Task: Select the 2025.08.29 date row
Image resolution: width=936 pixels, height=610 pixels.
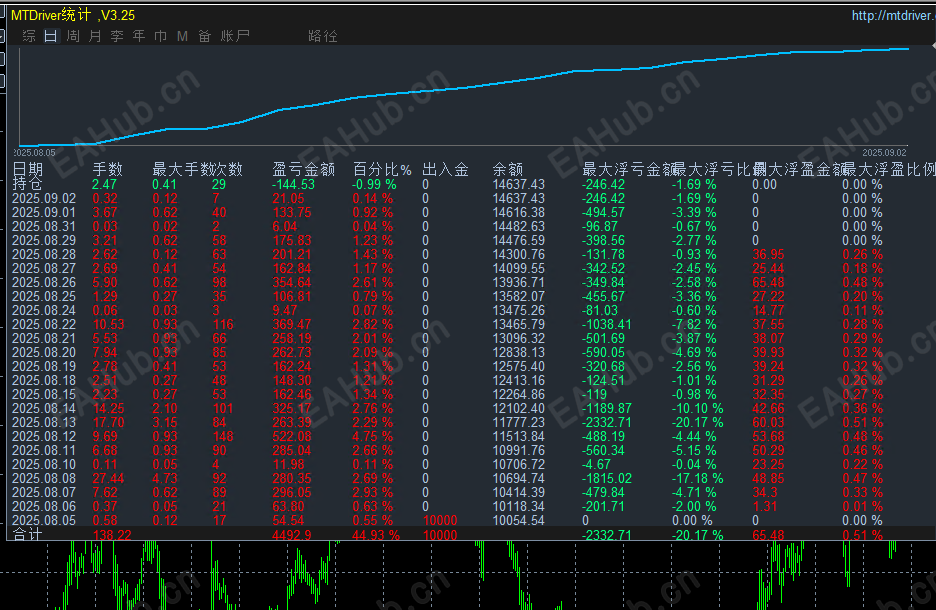Action: point(44,240)
